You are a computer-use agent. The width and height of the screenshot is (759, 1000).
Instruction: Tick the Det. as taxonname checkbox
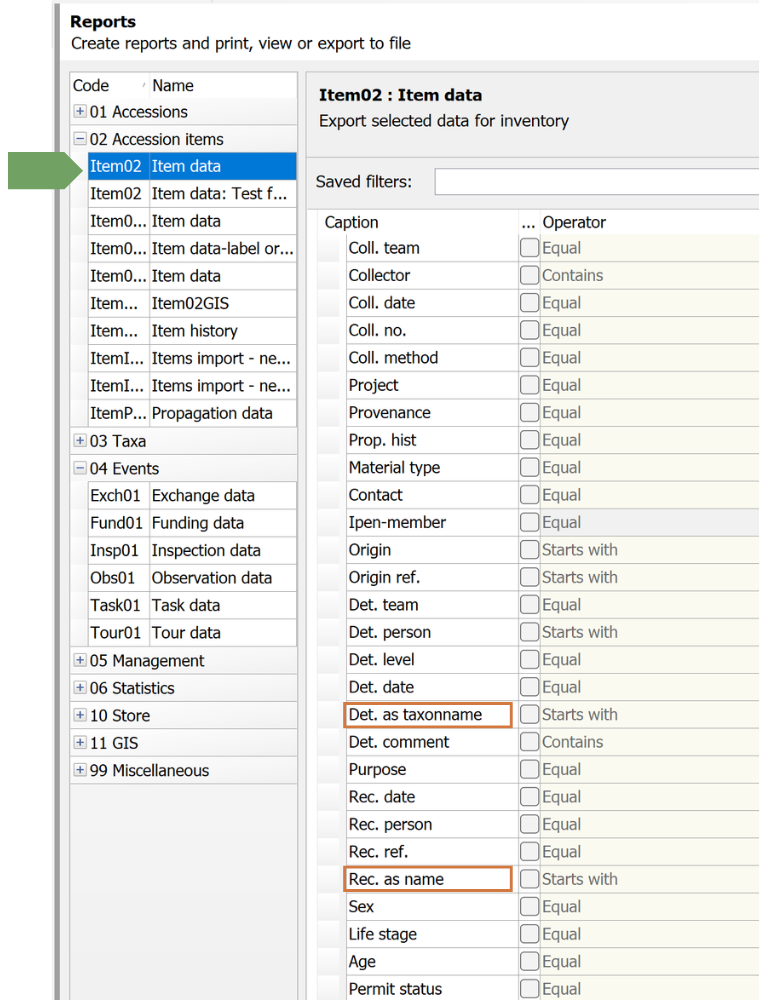[x=529, y=714]
